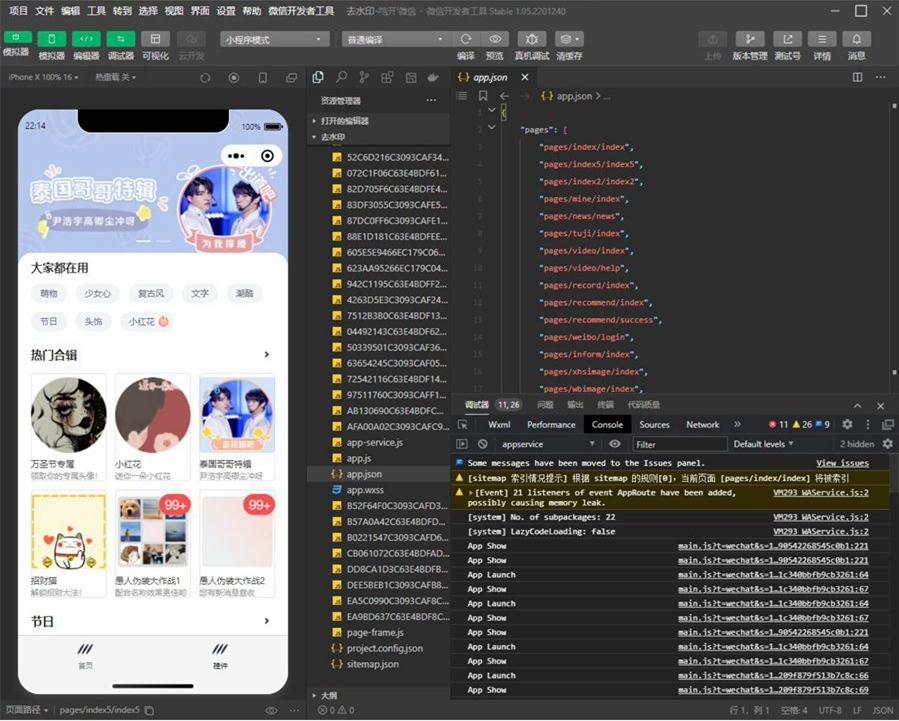Open 版本管理 version control icon
899x721 pixels.
(749, 38)
